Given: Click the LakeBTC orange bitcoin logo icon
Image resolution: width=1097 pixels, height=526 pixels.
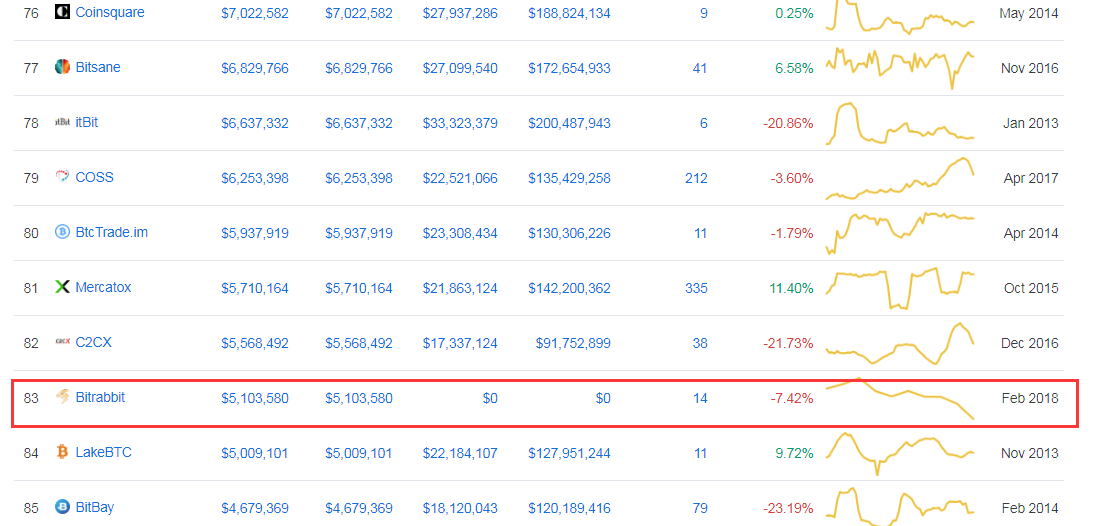Looking at the screenshot, I should pos(62,453).
